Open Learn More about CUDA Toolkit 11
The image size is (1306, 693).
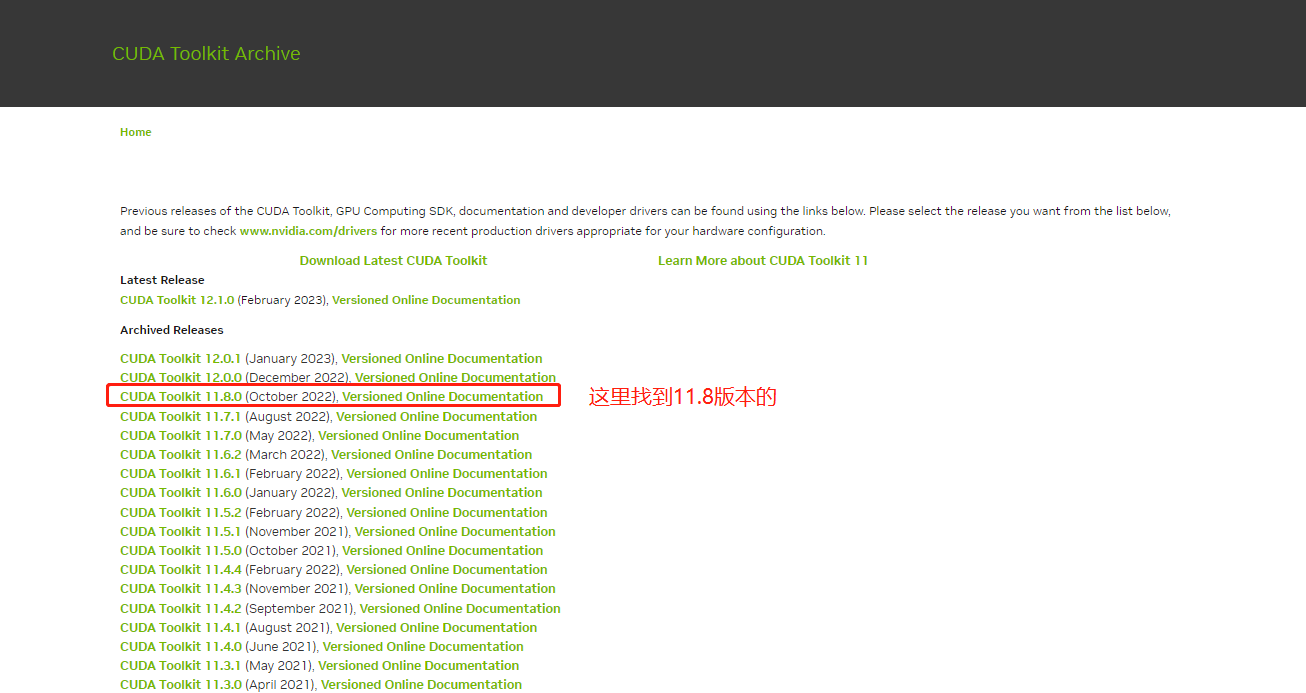[x=763, y=261]
